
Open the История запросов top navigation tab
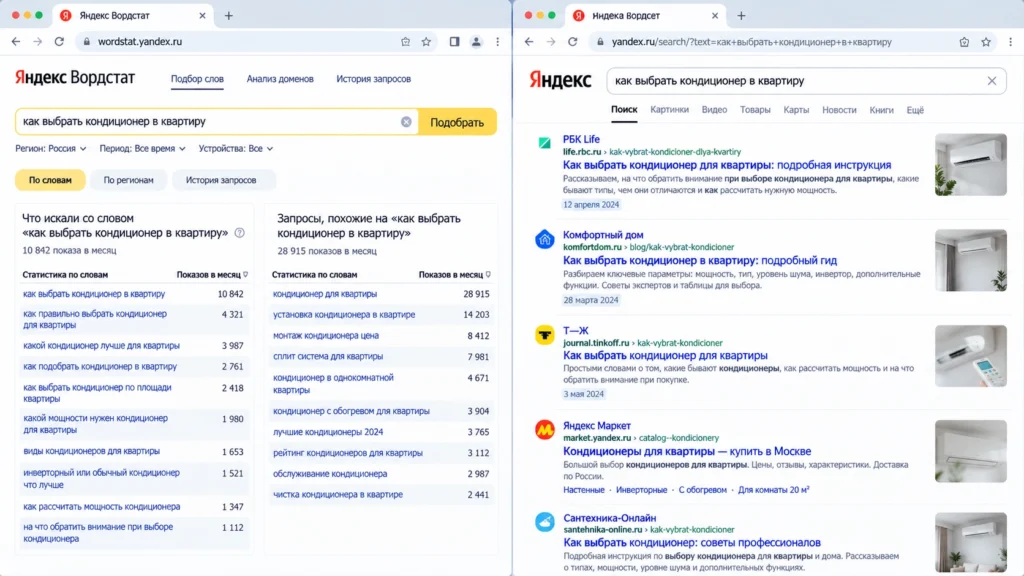pos(374,79)
